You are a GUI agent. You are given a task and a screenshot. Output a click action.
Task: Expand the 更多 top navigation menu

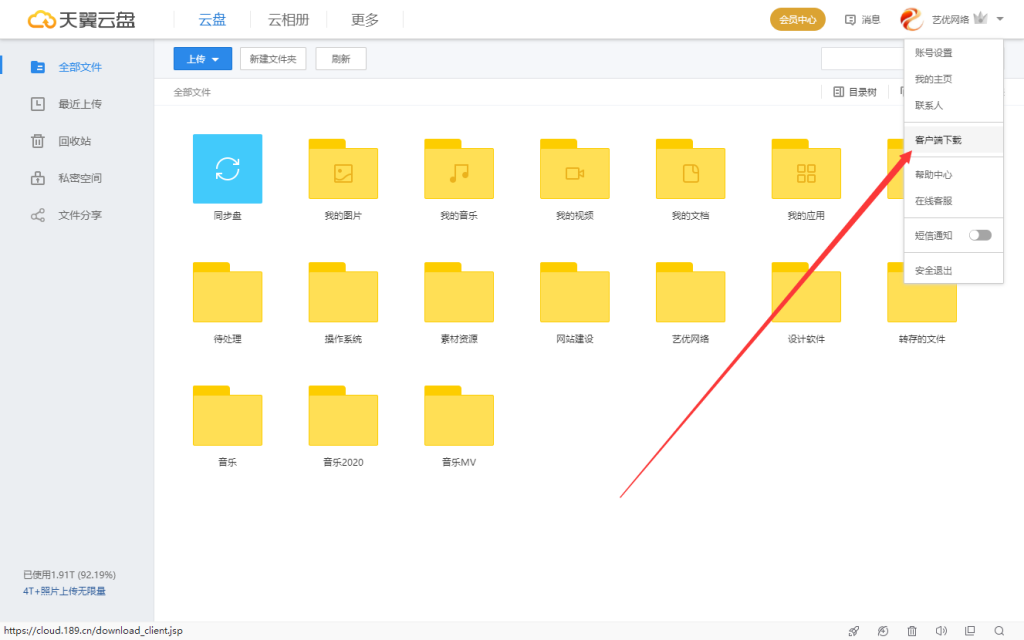point(365,19)
